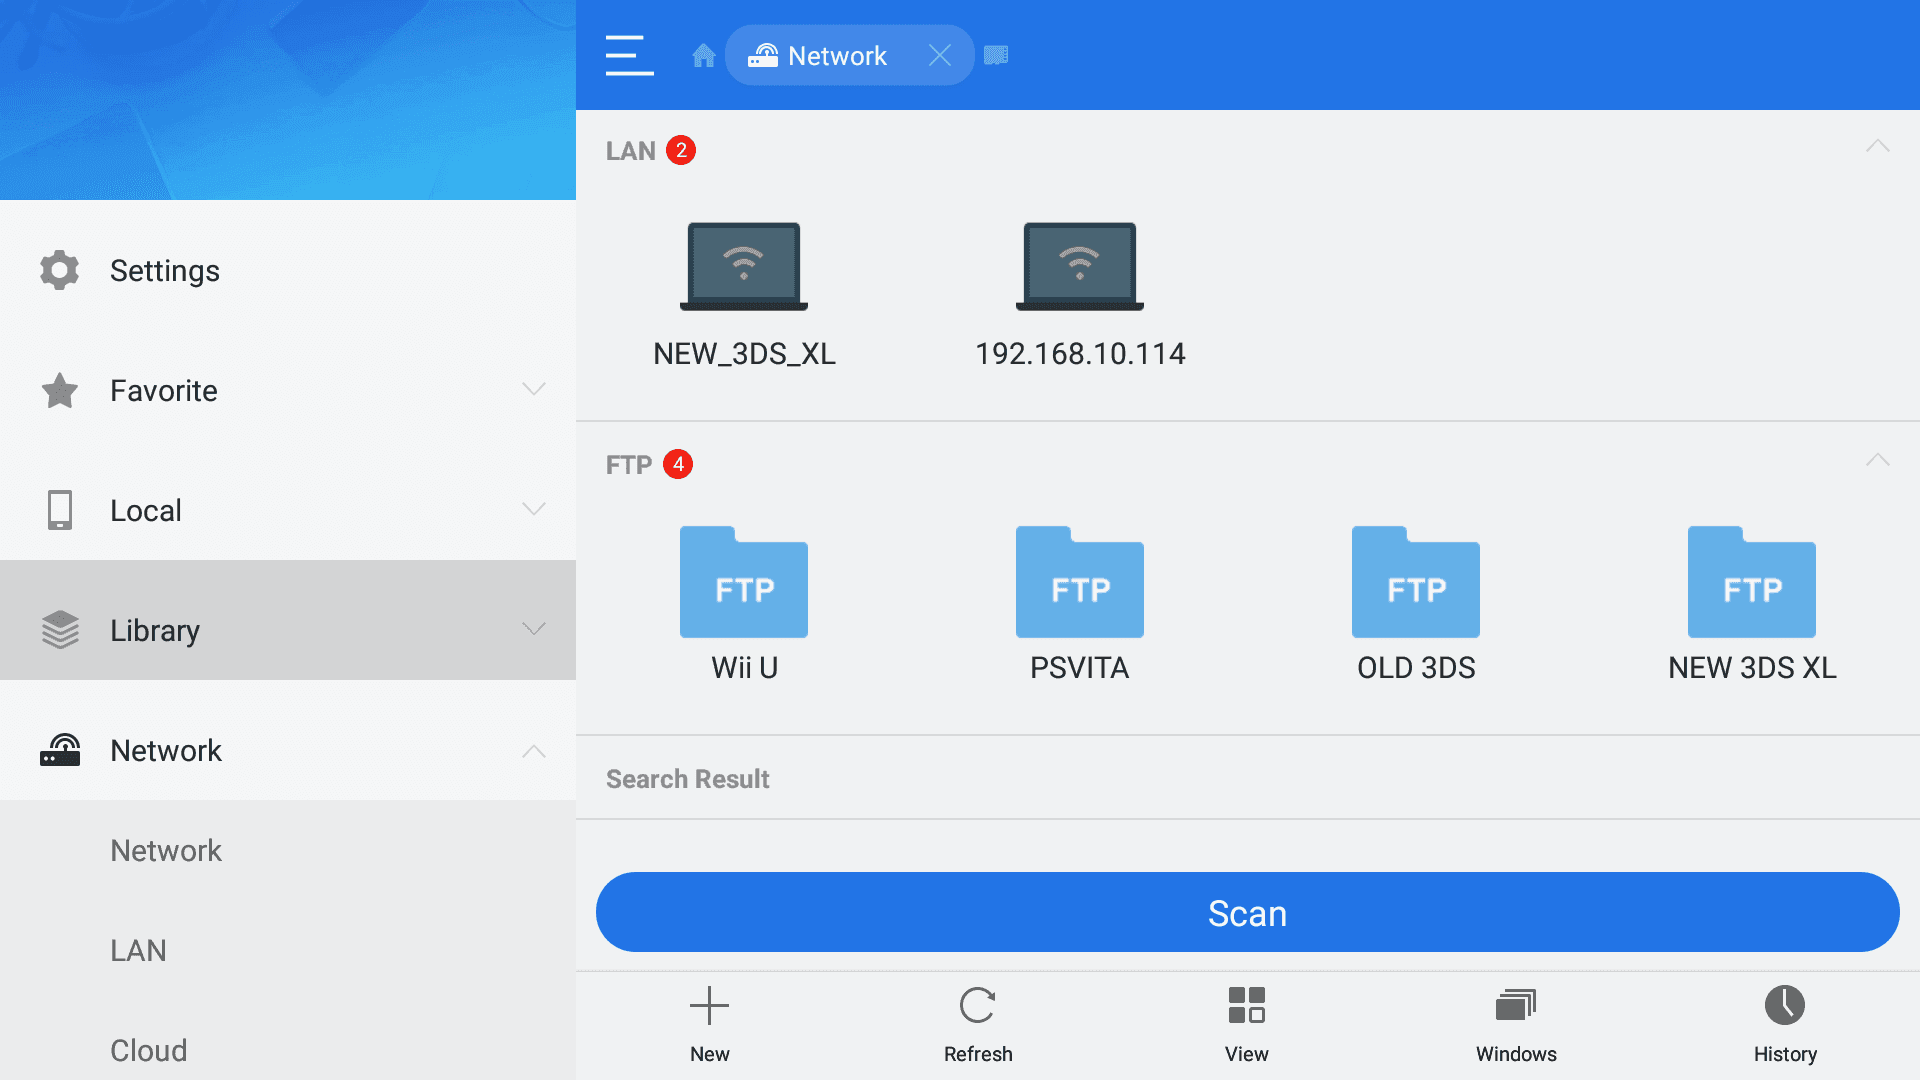Screen dimensions: 1920x1080
Task: Select LAN sub-item in sidebar
Action: point(138,950)
